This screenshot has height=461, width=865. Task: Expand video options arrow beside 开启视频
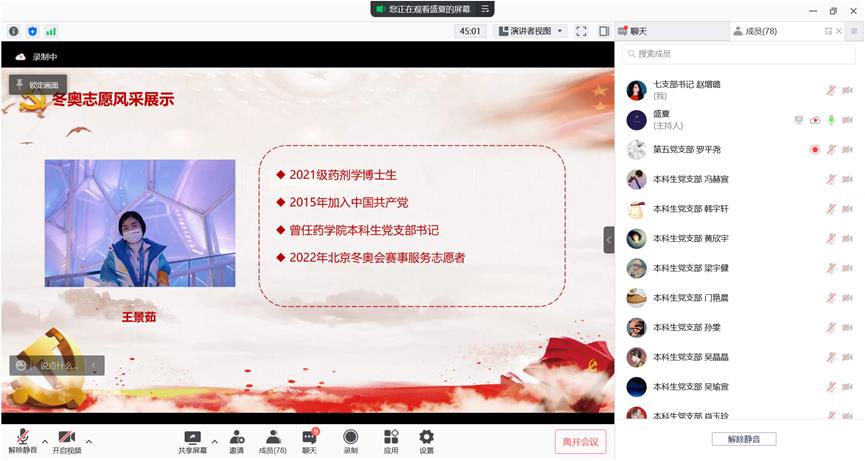[89, 440]
